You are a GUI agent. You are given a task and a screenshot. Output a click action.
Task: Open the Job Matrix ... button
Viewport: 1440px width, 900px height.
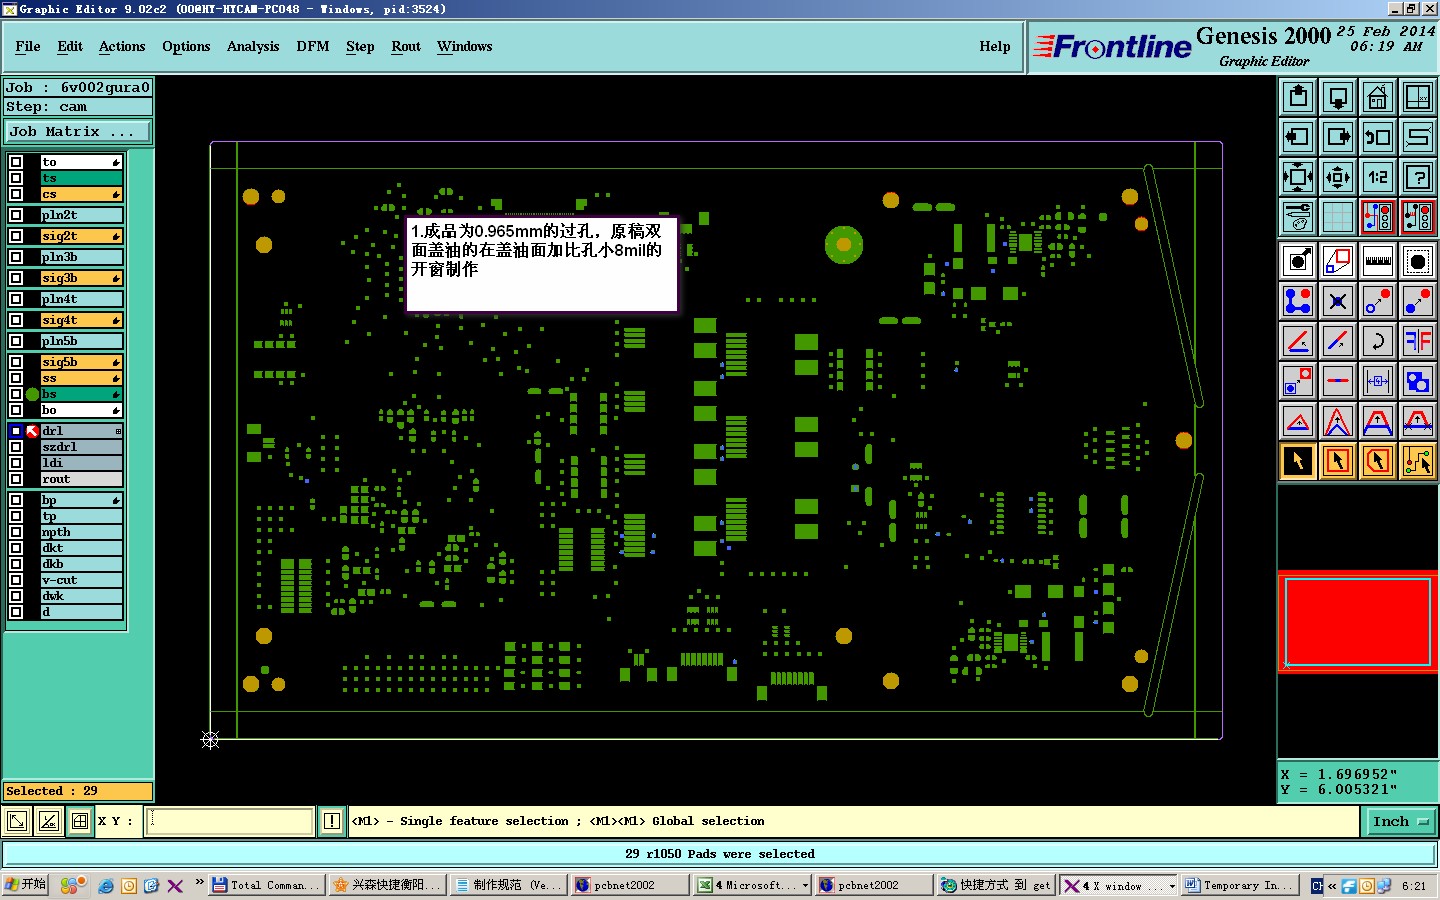(78, 132)
